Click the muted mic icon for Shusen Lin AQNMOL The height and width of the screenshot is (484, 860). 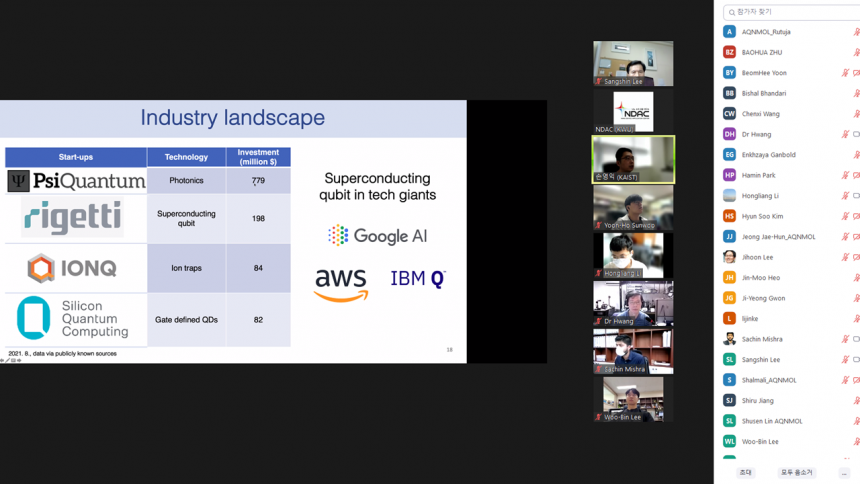[x=856, y=421]
